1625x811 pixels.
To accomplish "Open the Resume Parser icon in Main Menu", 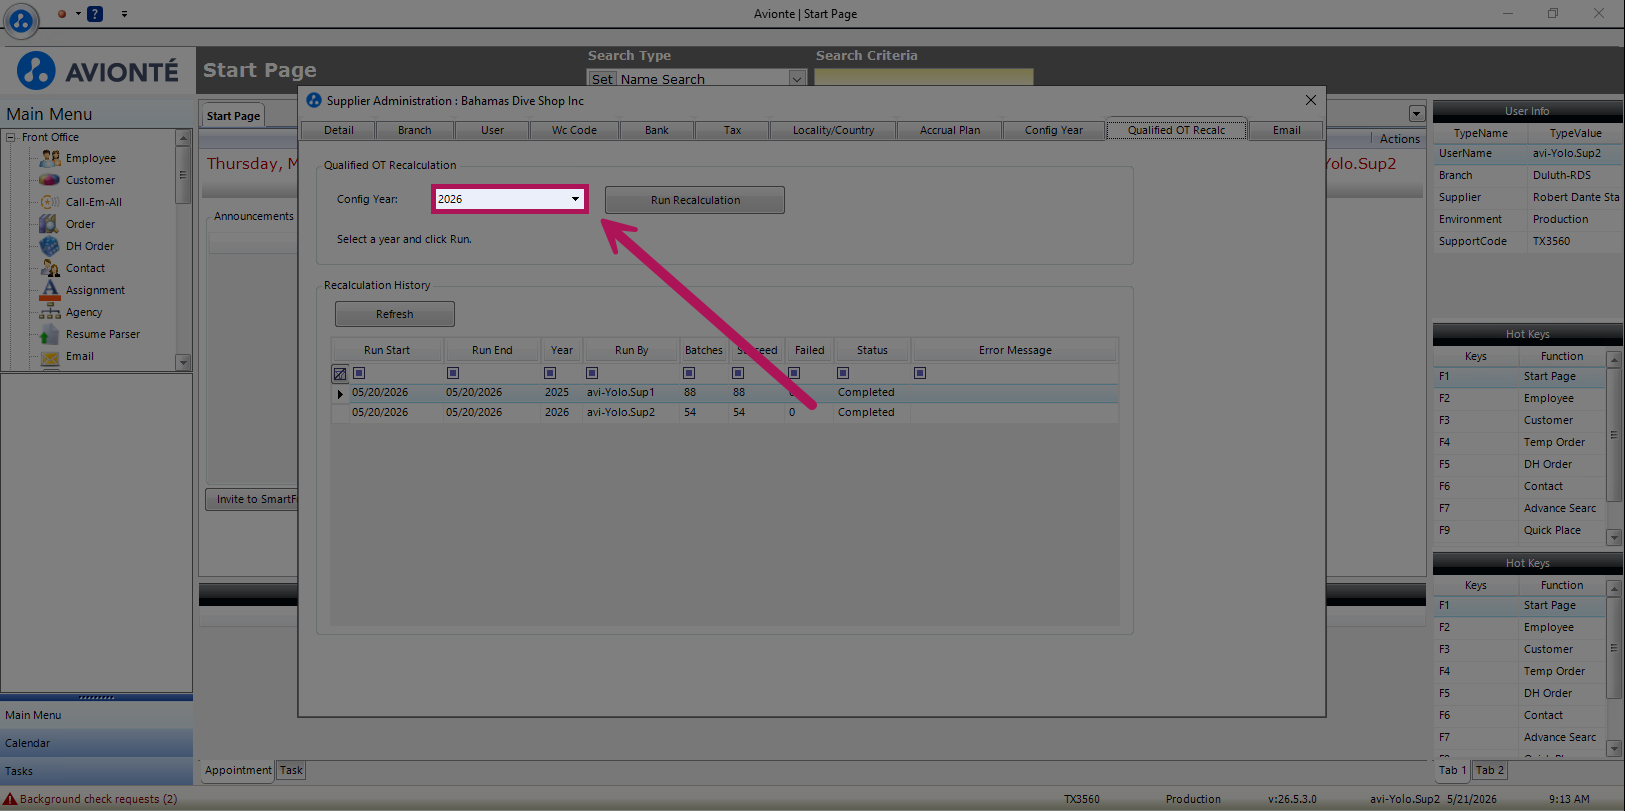I will click(x=50, y=334).
